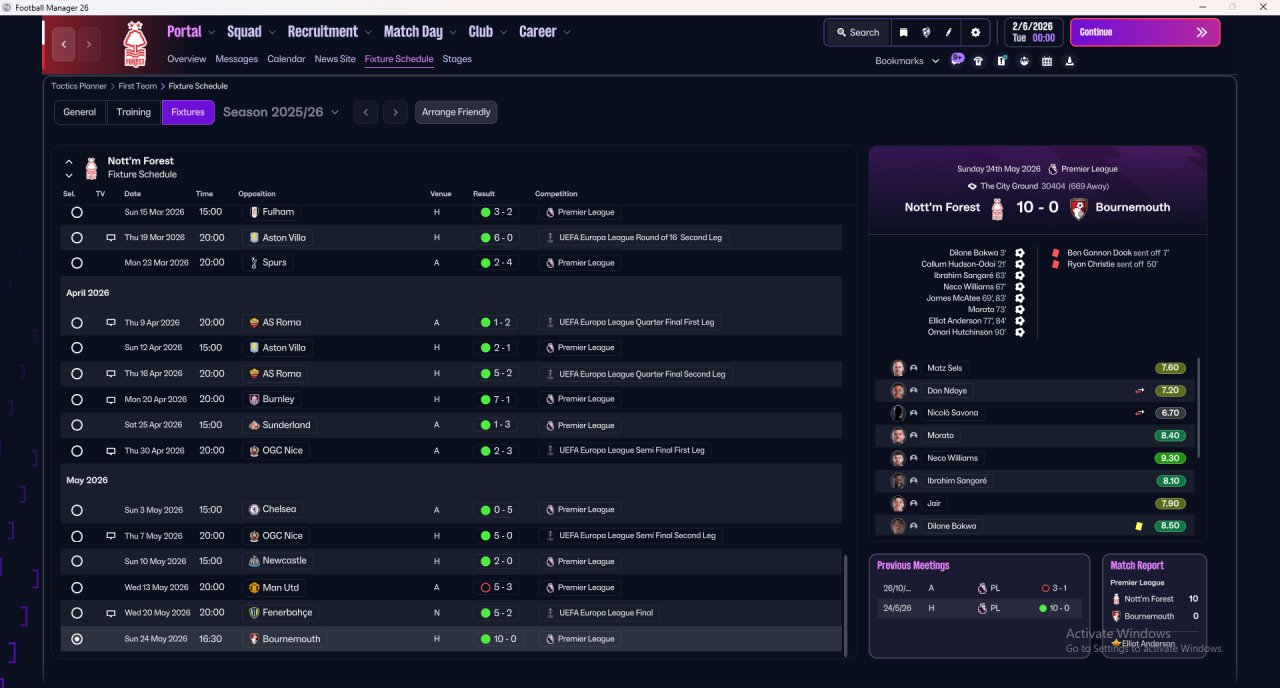Open the Match Day dropdown menu
This screenshot has width=1280, height=688.
pyautogui.click(x=420, y=32)
